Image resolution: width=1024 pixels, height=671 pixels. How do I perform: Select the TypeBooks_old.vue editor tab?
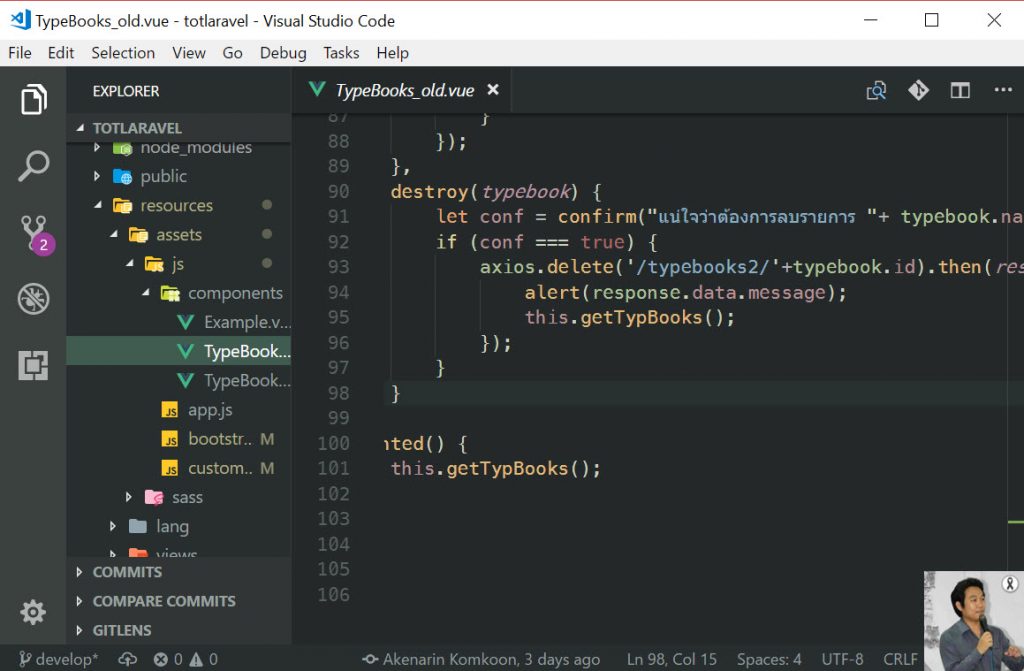click(402, 90)
